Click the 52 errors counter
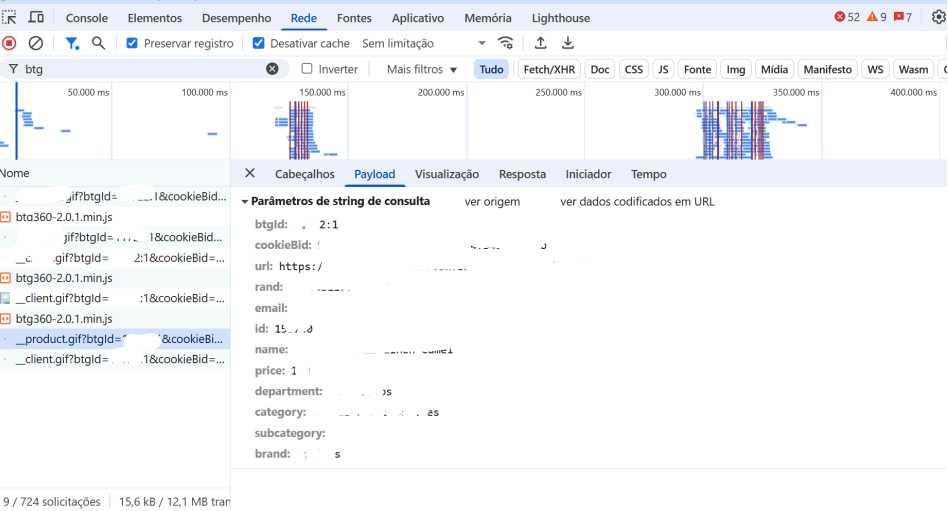Image resolution: width=948 pixels, height=511 pixels. pyautogui.click(x=847, y=17)
